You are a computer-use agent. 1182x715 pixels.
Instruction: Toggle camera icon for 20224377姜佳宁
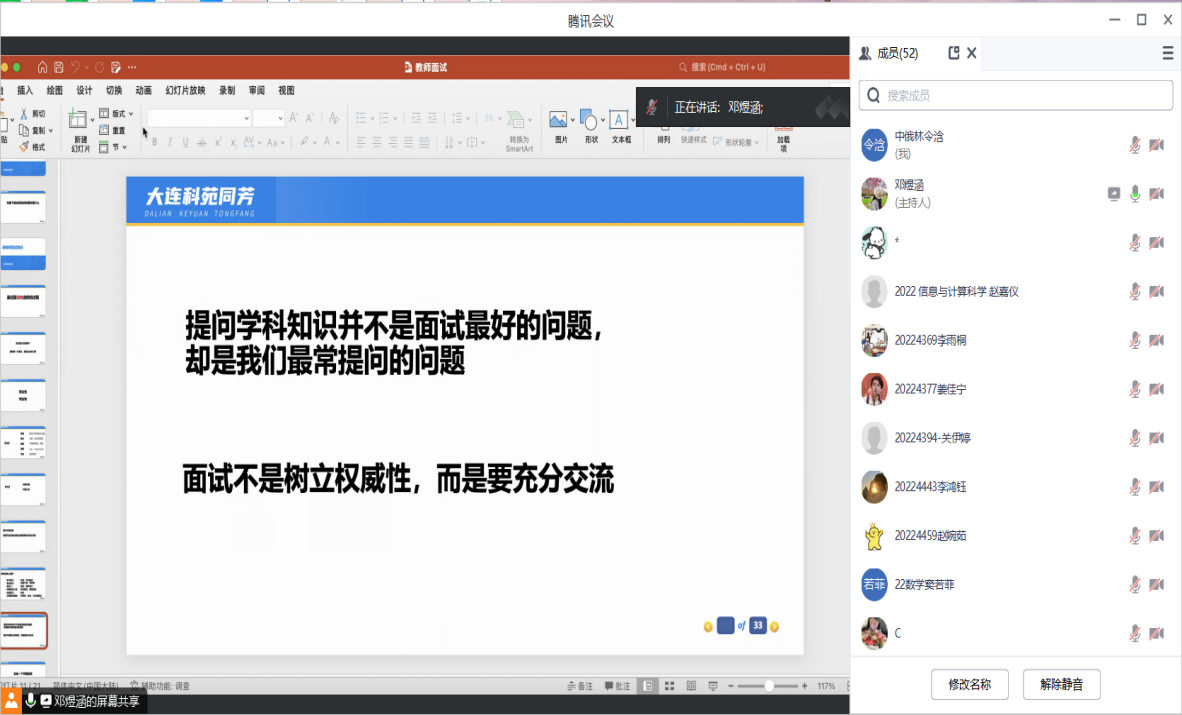pos(1156,389)
